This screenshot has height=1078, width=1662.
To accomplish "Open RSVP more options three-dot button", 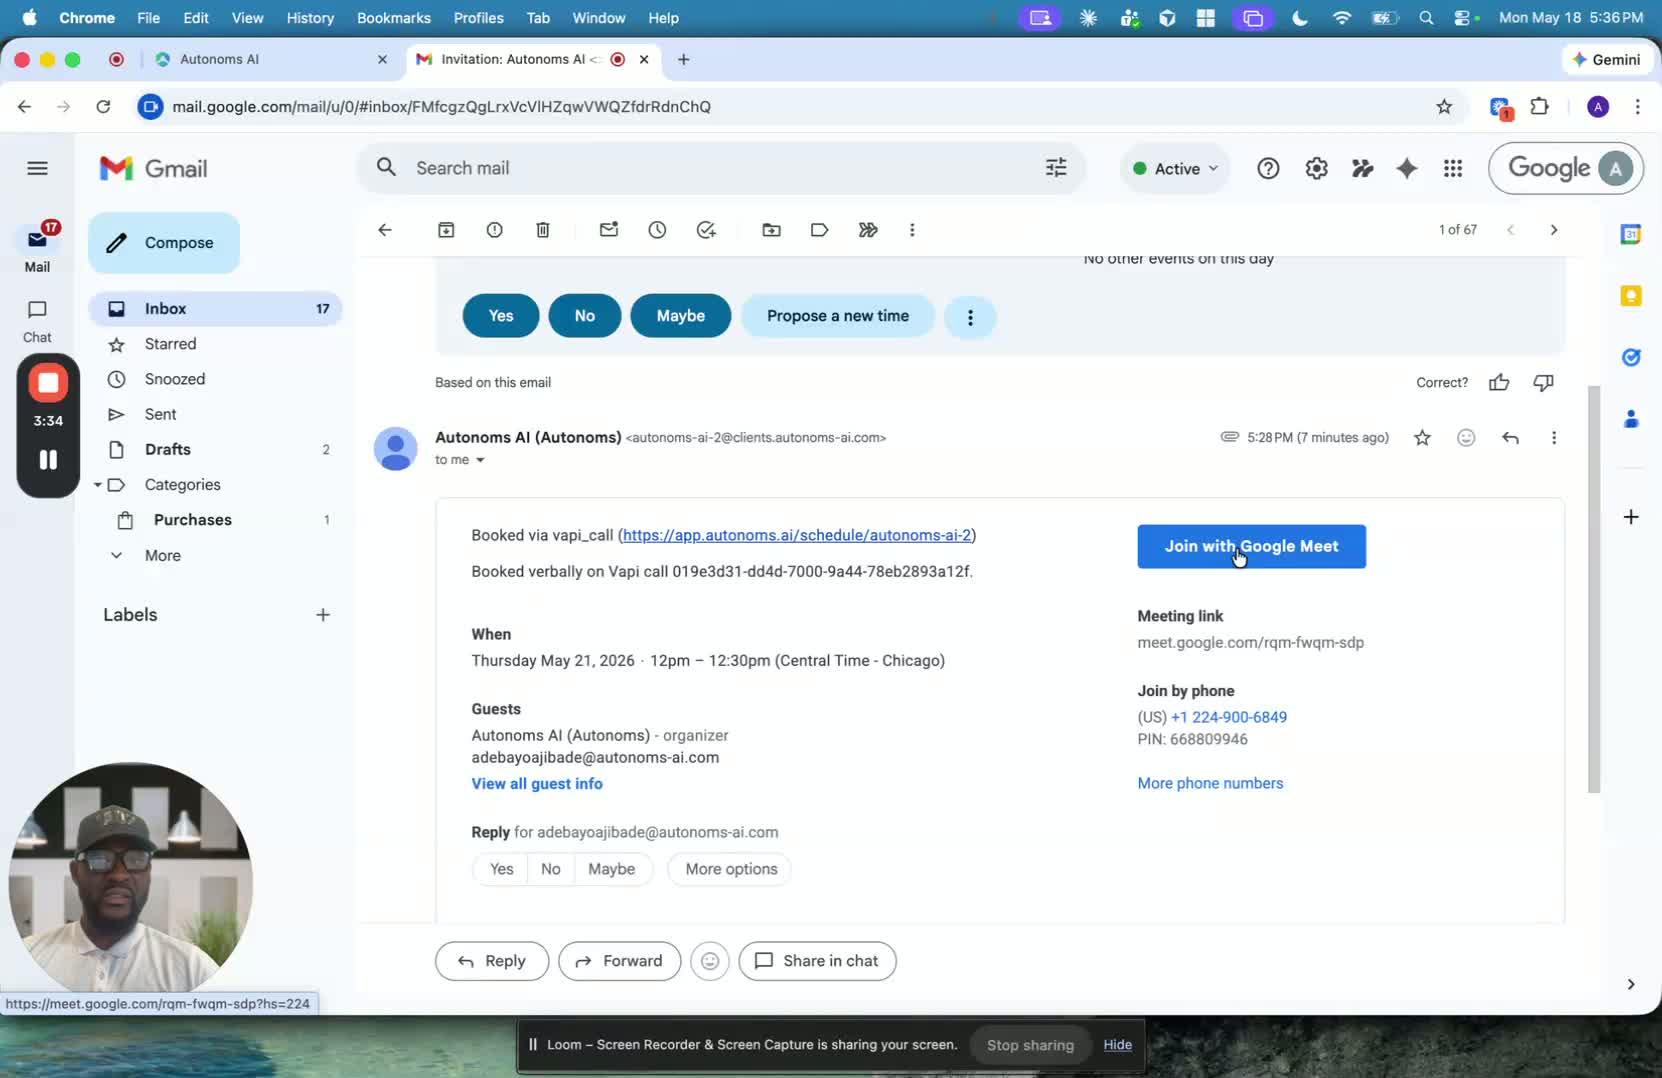I will coord(969,318).
